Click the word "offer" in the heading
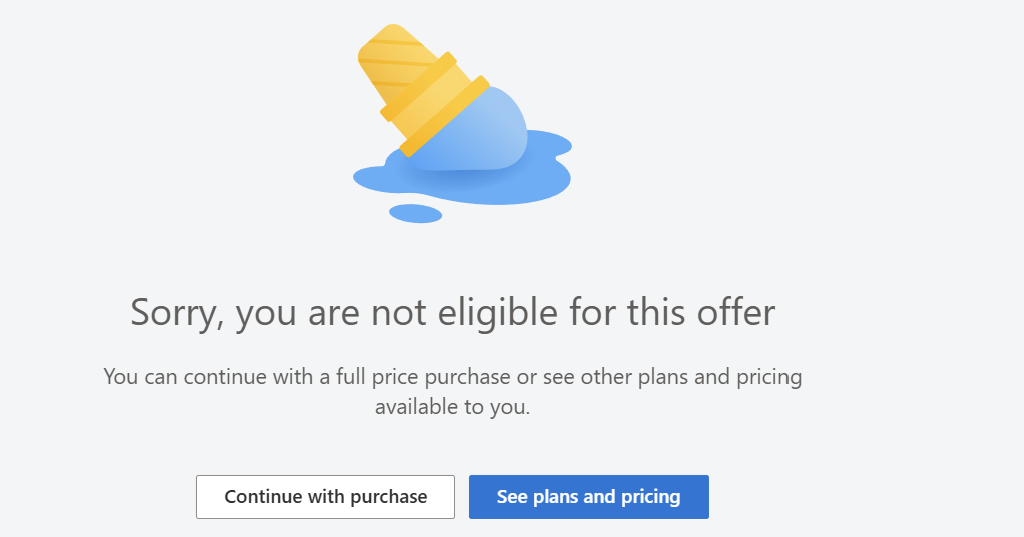 [x=736, y=313]
